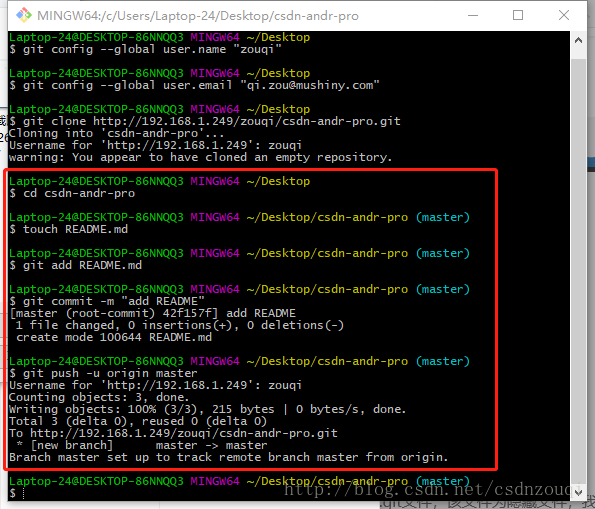This screenshot has height=509, width=595.
Task: Click the '1 file changed, 0 insertions(+)' line
Action: coord(179,325)
